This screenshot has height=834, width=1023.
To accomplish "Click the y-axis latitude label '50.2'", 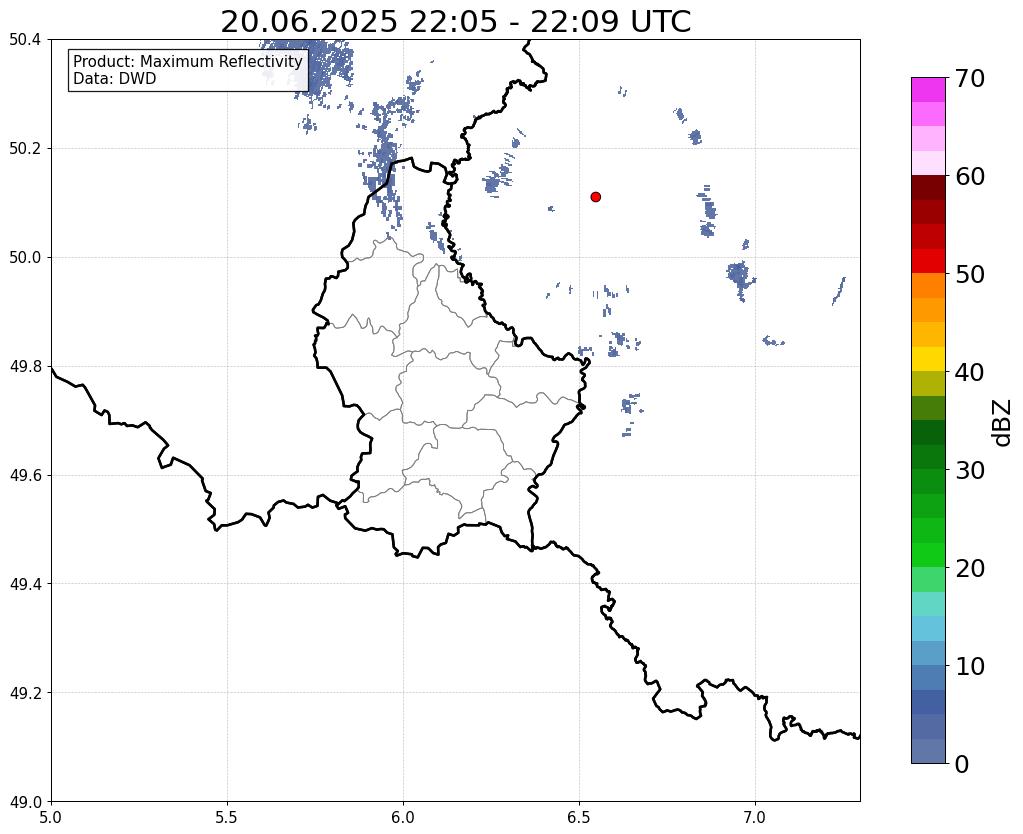I will [25, 149].
